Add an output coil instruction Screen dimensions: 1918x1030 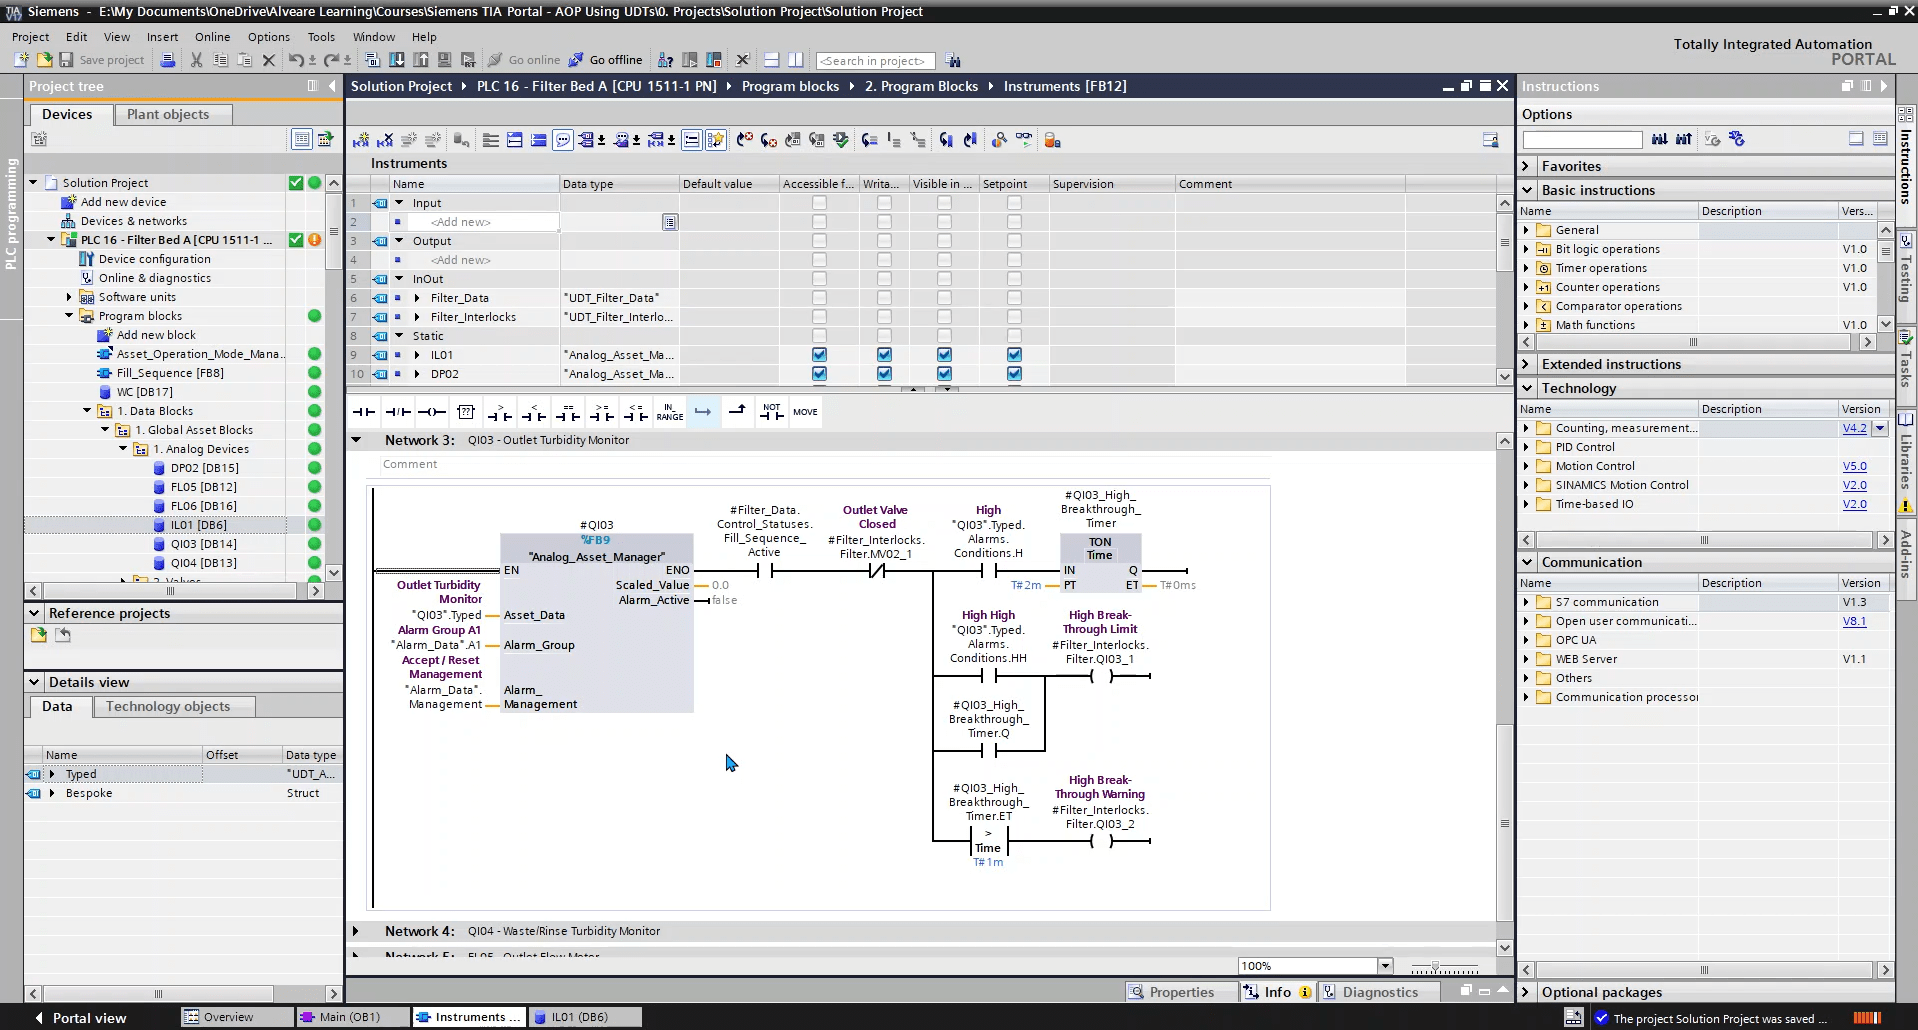pos(432,412)
